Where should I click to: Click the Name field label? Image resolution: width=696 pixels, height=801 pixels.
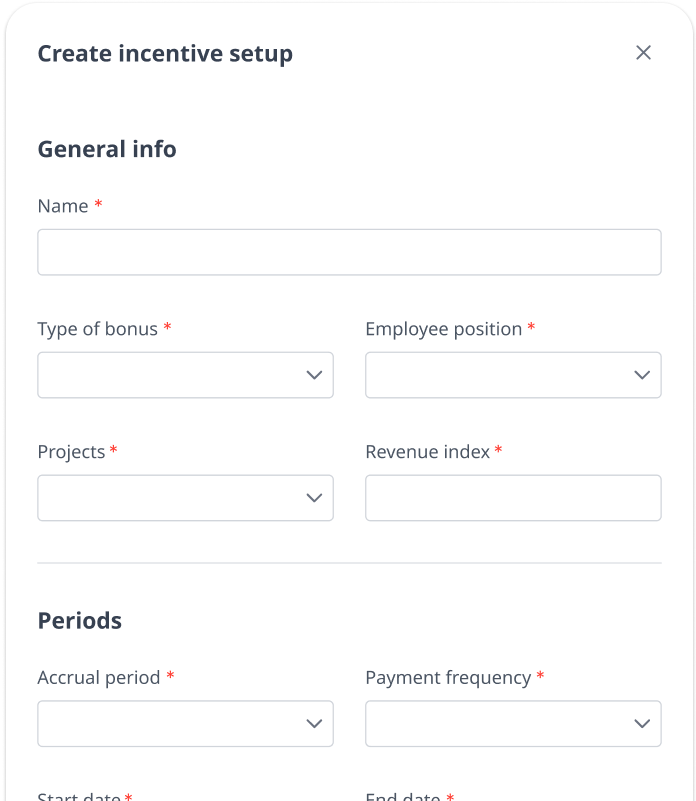coord(63,206)
